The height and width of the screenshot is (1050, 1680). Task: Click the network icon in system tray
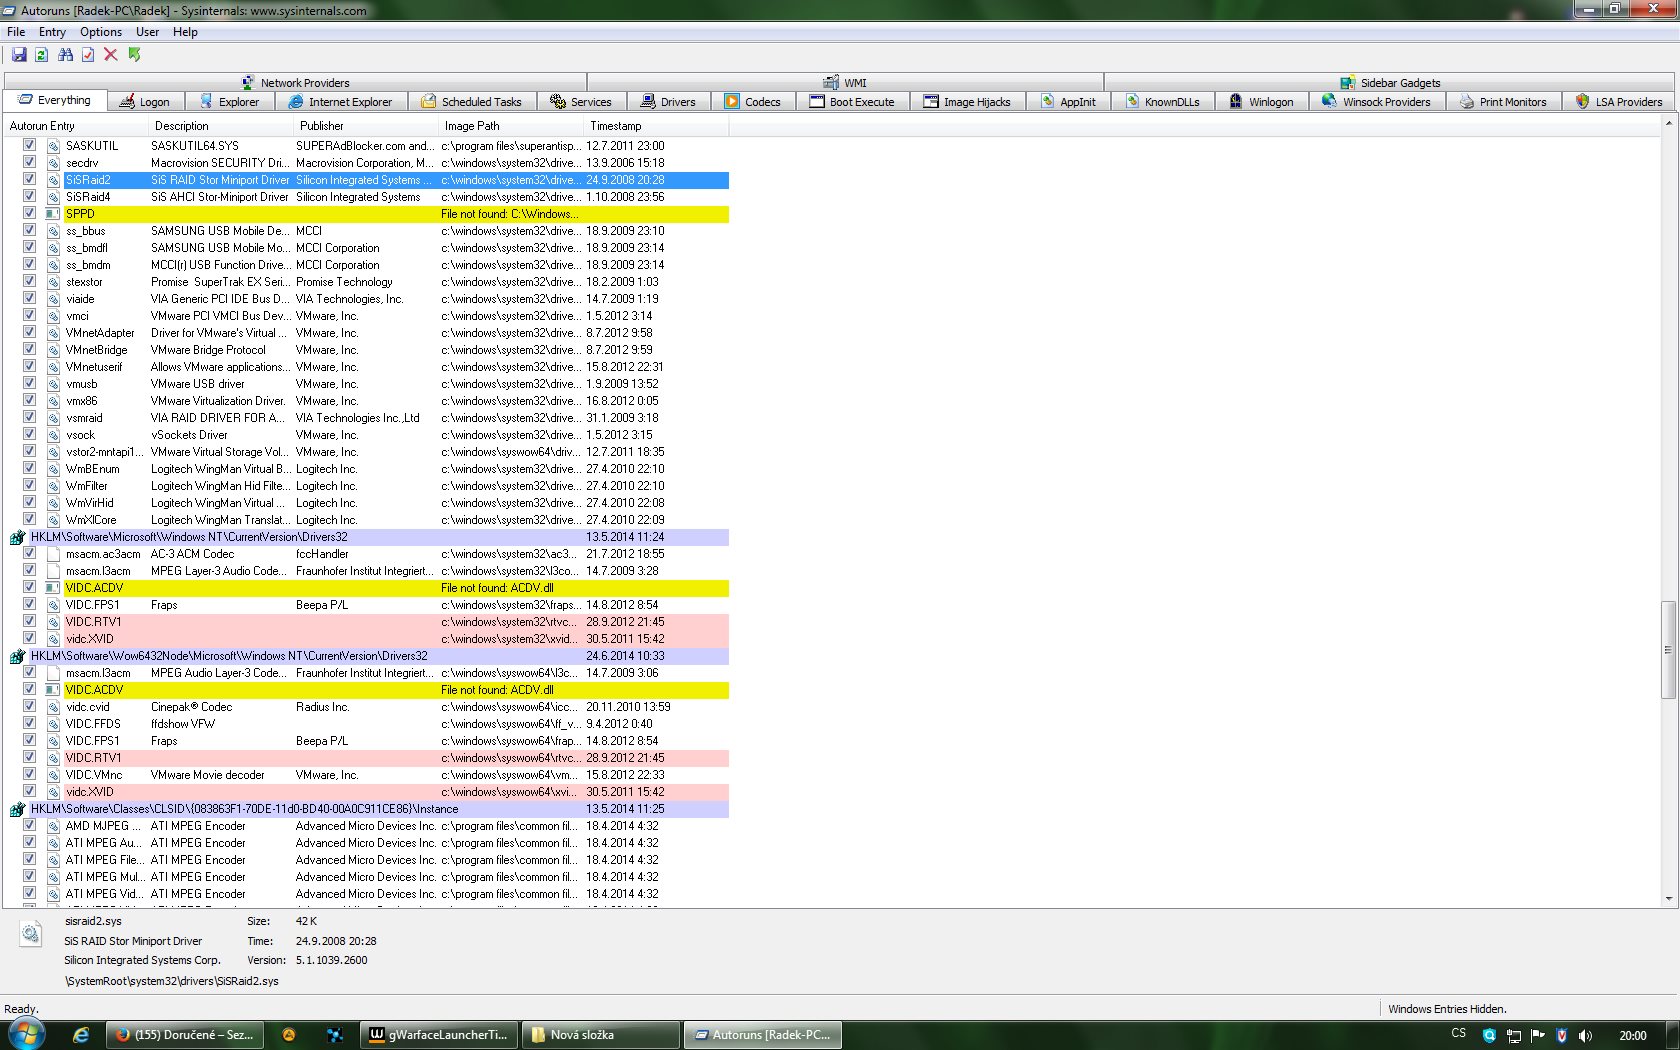pyautogui.click(x=1514, y=1036)
